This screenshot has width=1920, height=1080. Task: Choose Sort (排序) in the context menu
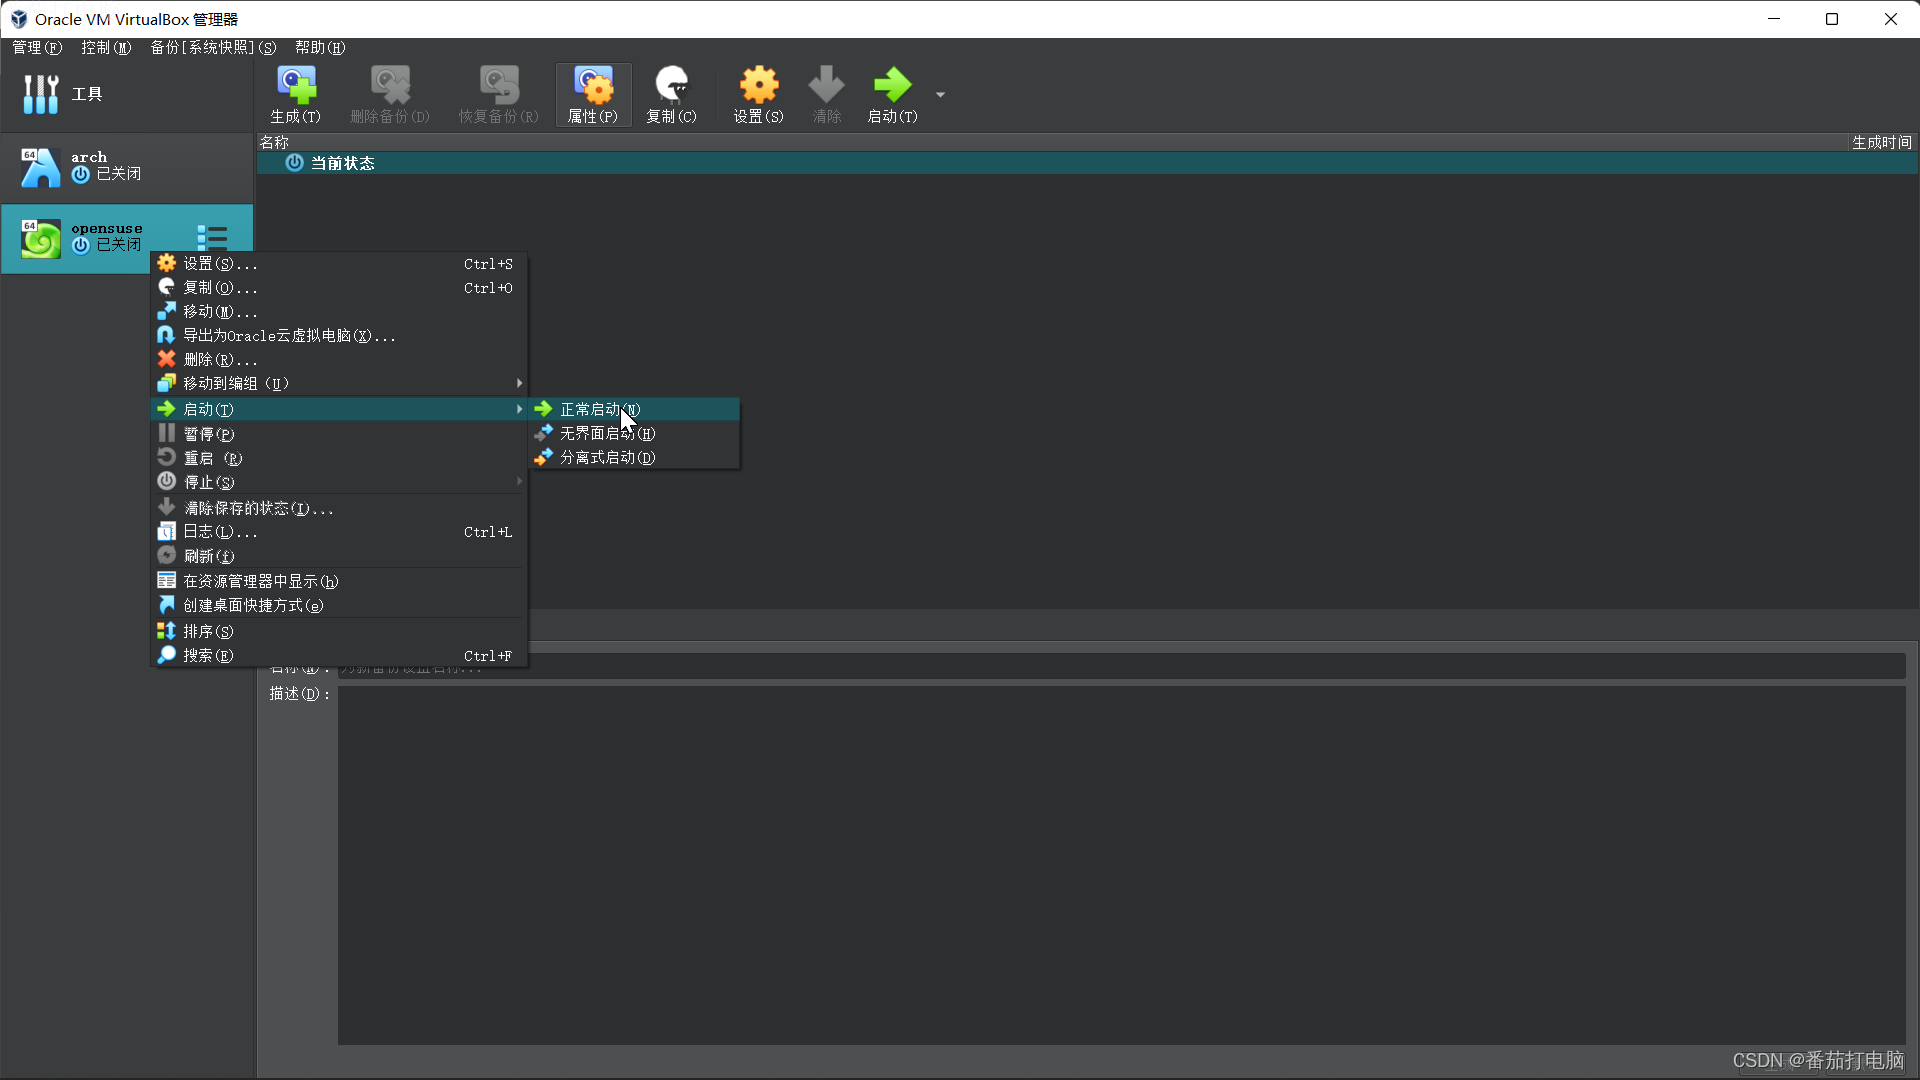pyautogui.click(x=339, y=632)
